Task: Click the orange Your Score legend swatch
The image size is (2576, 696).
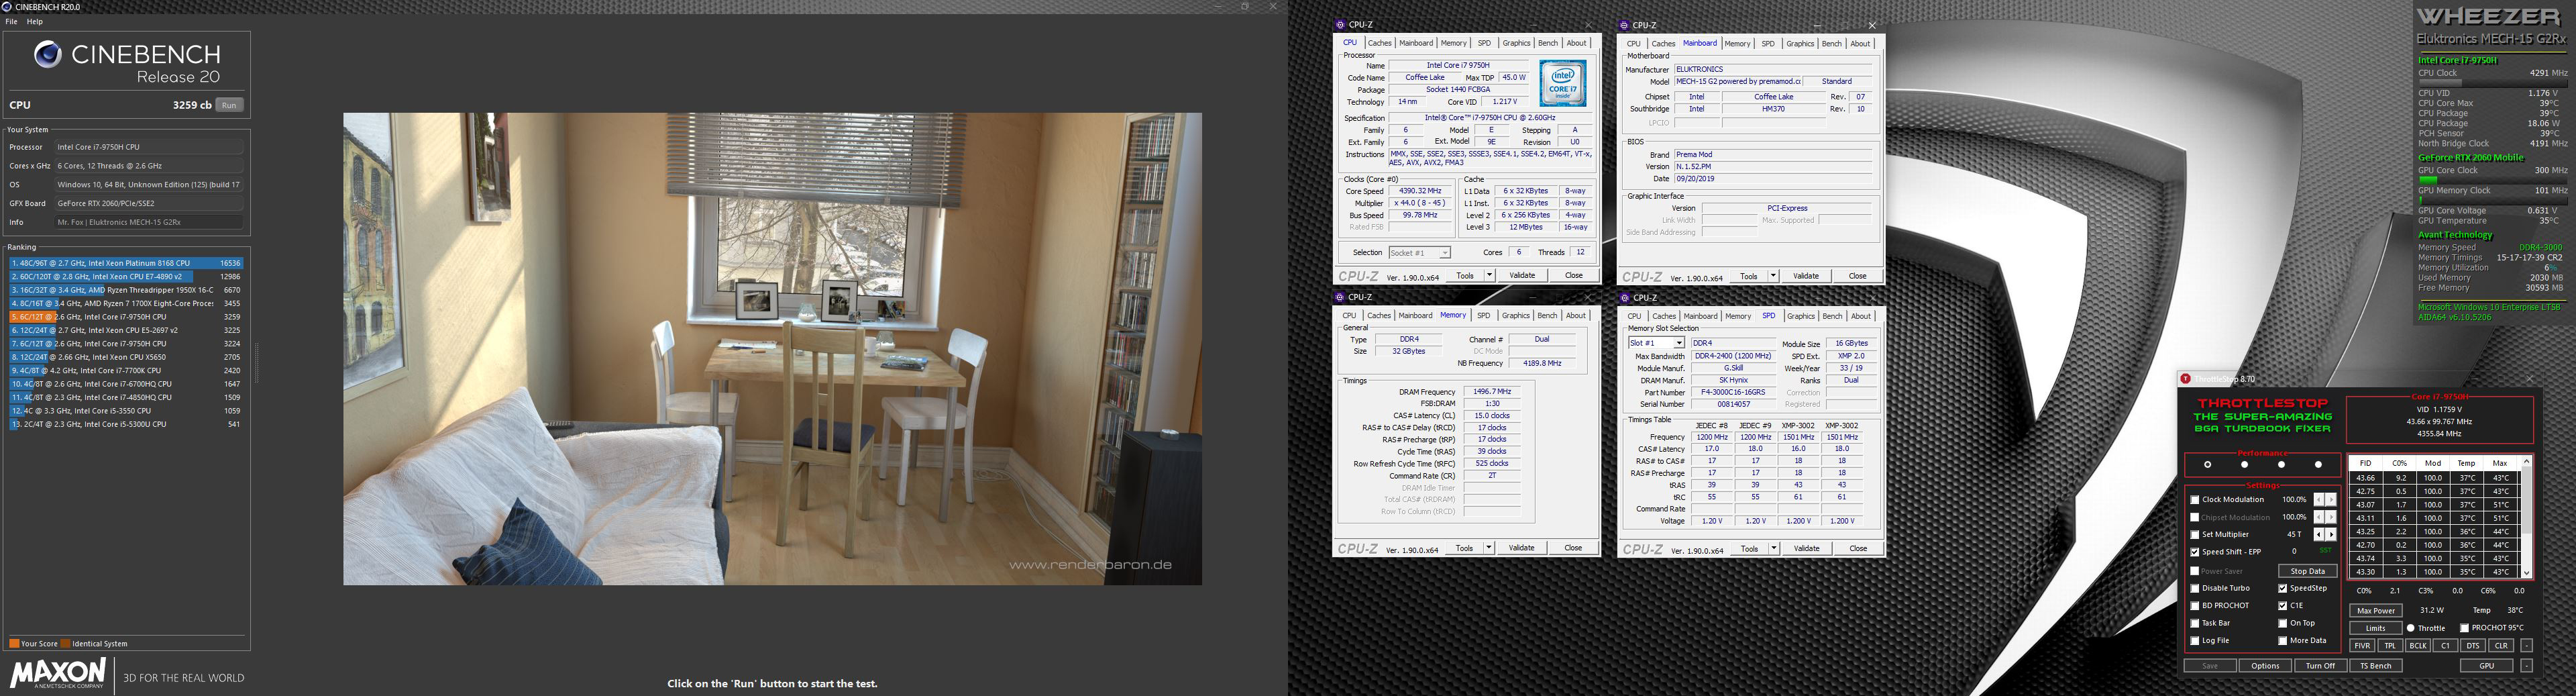Action: (x=14, y=644)
